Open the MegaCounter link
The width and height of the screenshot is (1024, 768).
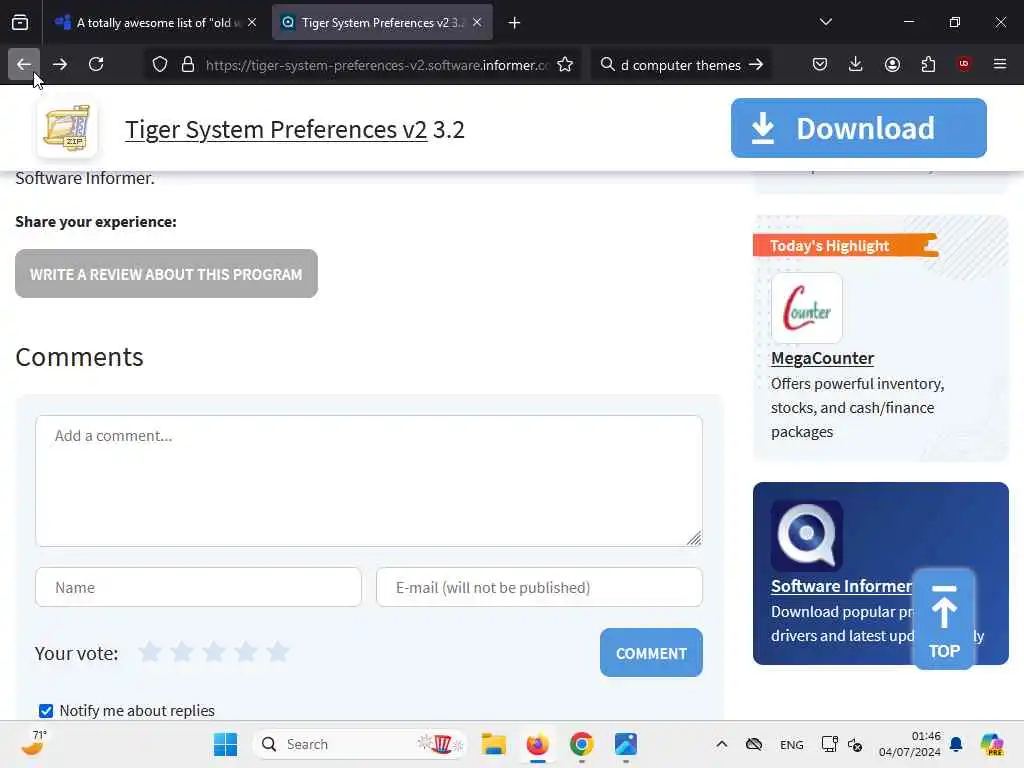point(822,358)
